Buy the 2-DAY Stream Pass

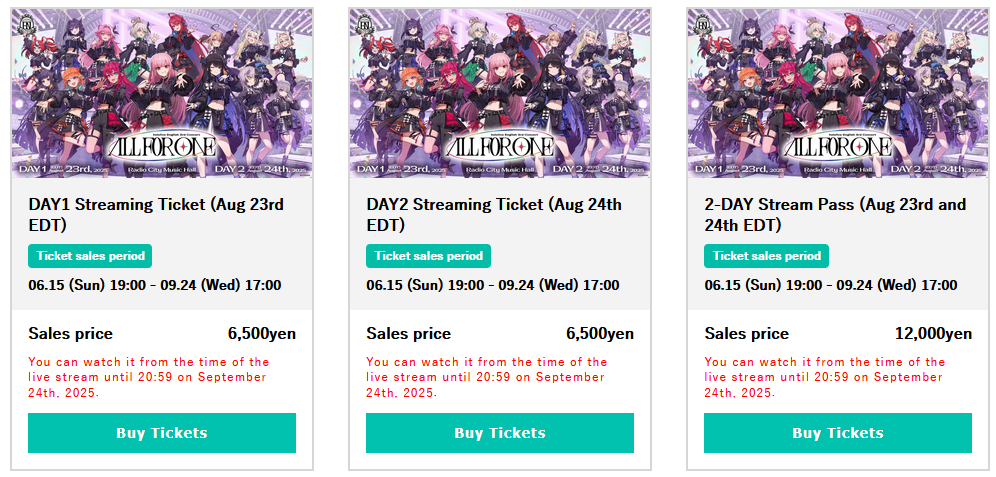coord(838,433)
